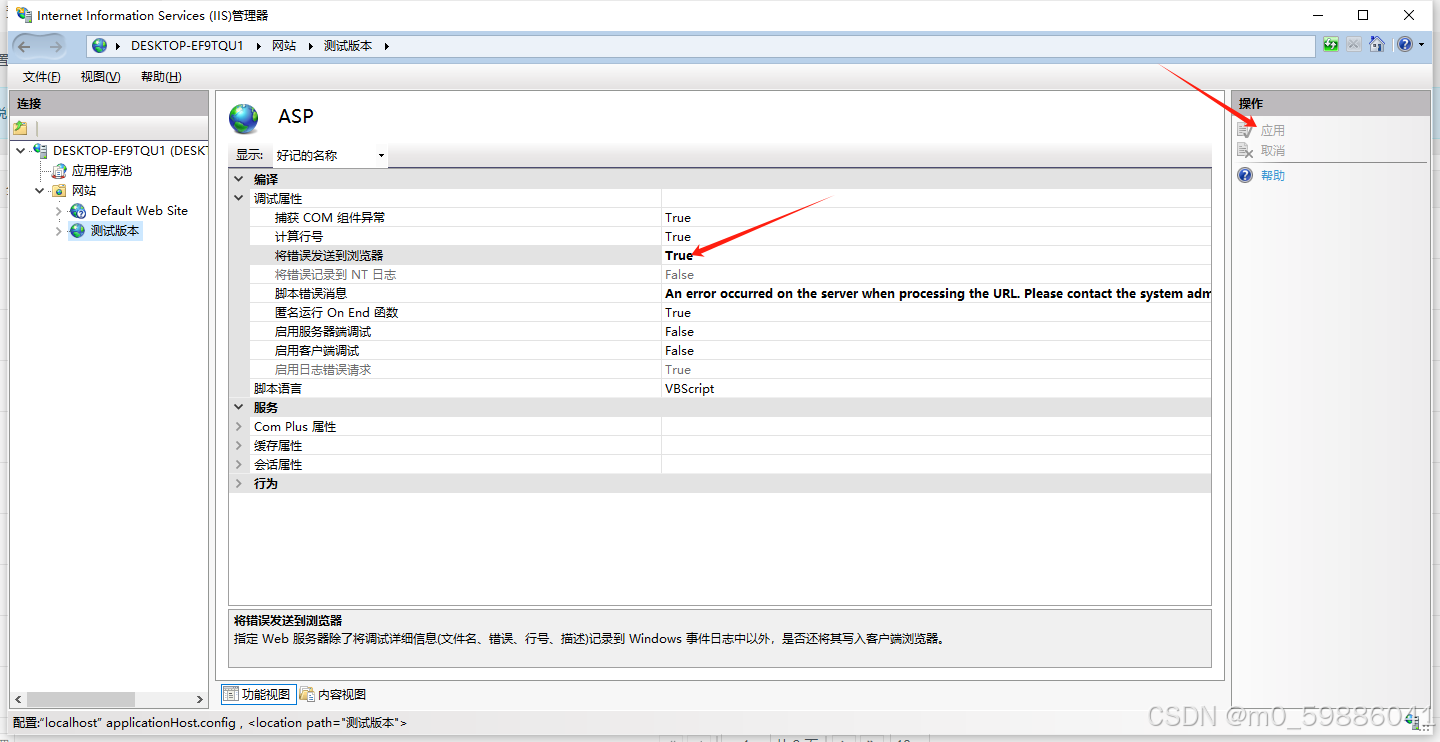Screen dimensions: 1440x742
Task: Click the connection folder icon under 连接
Action: tap(20, 127)
